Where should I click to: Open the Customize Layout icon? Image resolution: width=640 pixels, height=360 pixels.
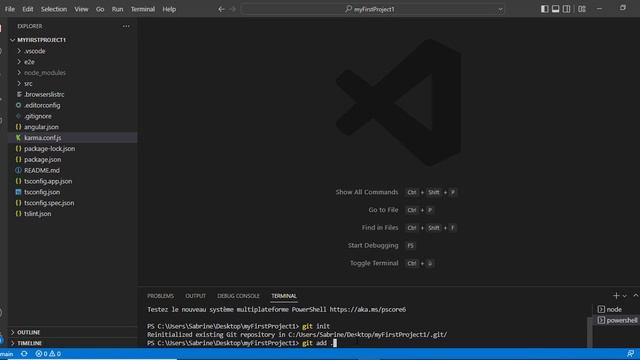point(582,9)
